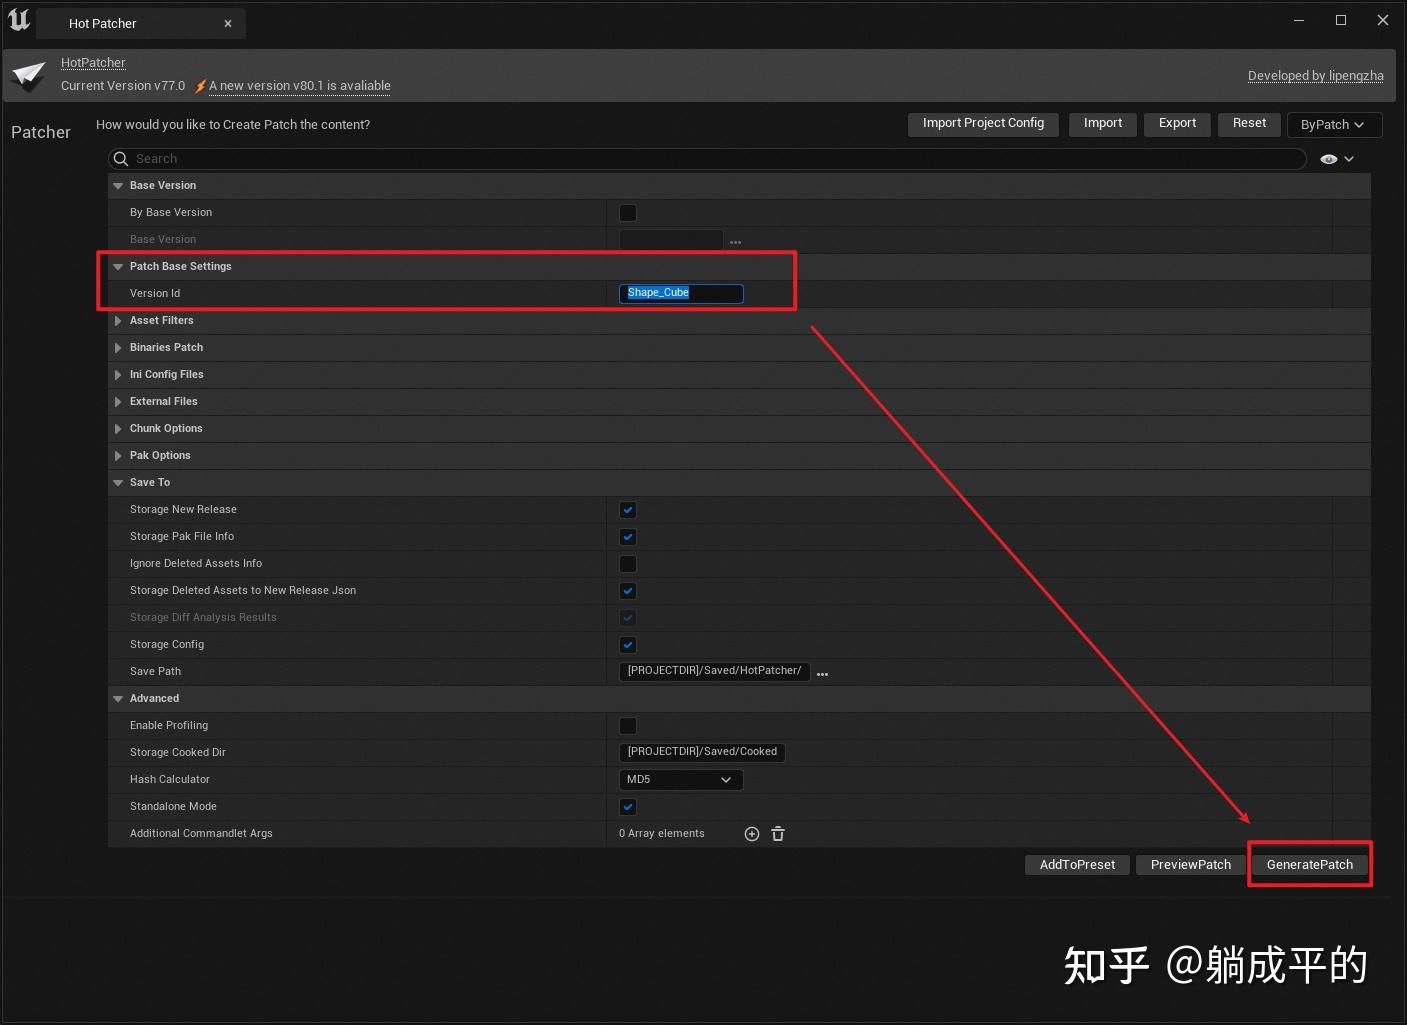
Task: Expand the Asset Filters section
Action: [118, 320]
